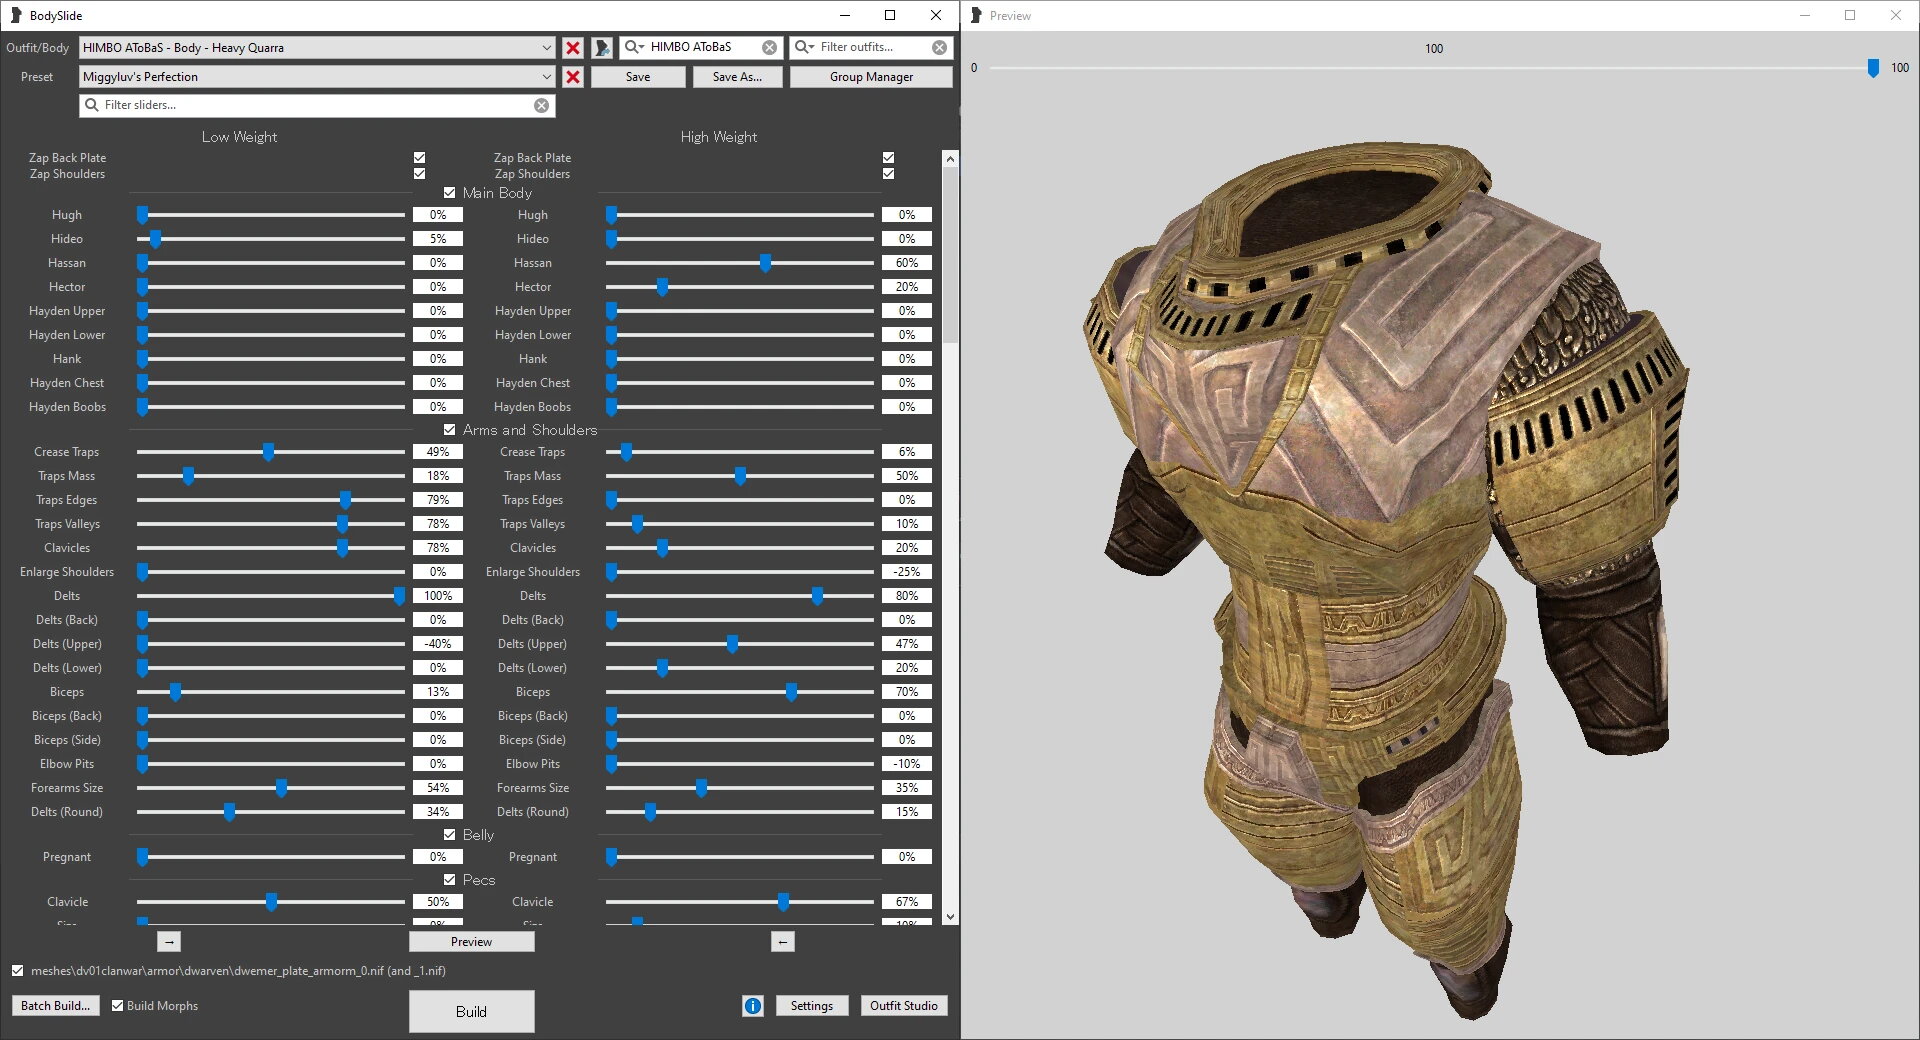The image size is (1920, 1040).
Task: Open the group filter search options magnifier
Action: coord(634,47)
